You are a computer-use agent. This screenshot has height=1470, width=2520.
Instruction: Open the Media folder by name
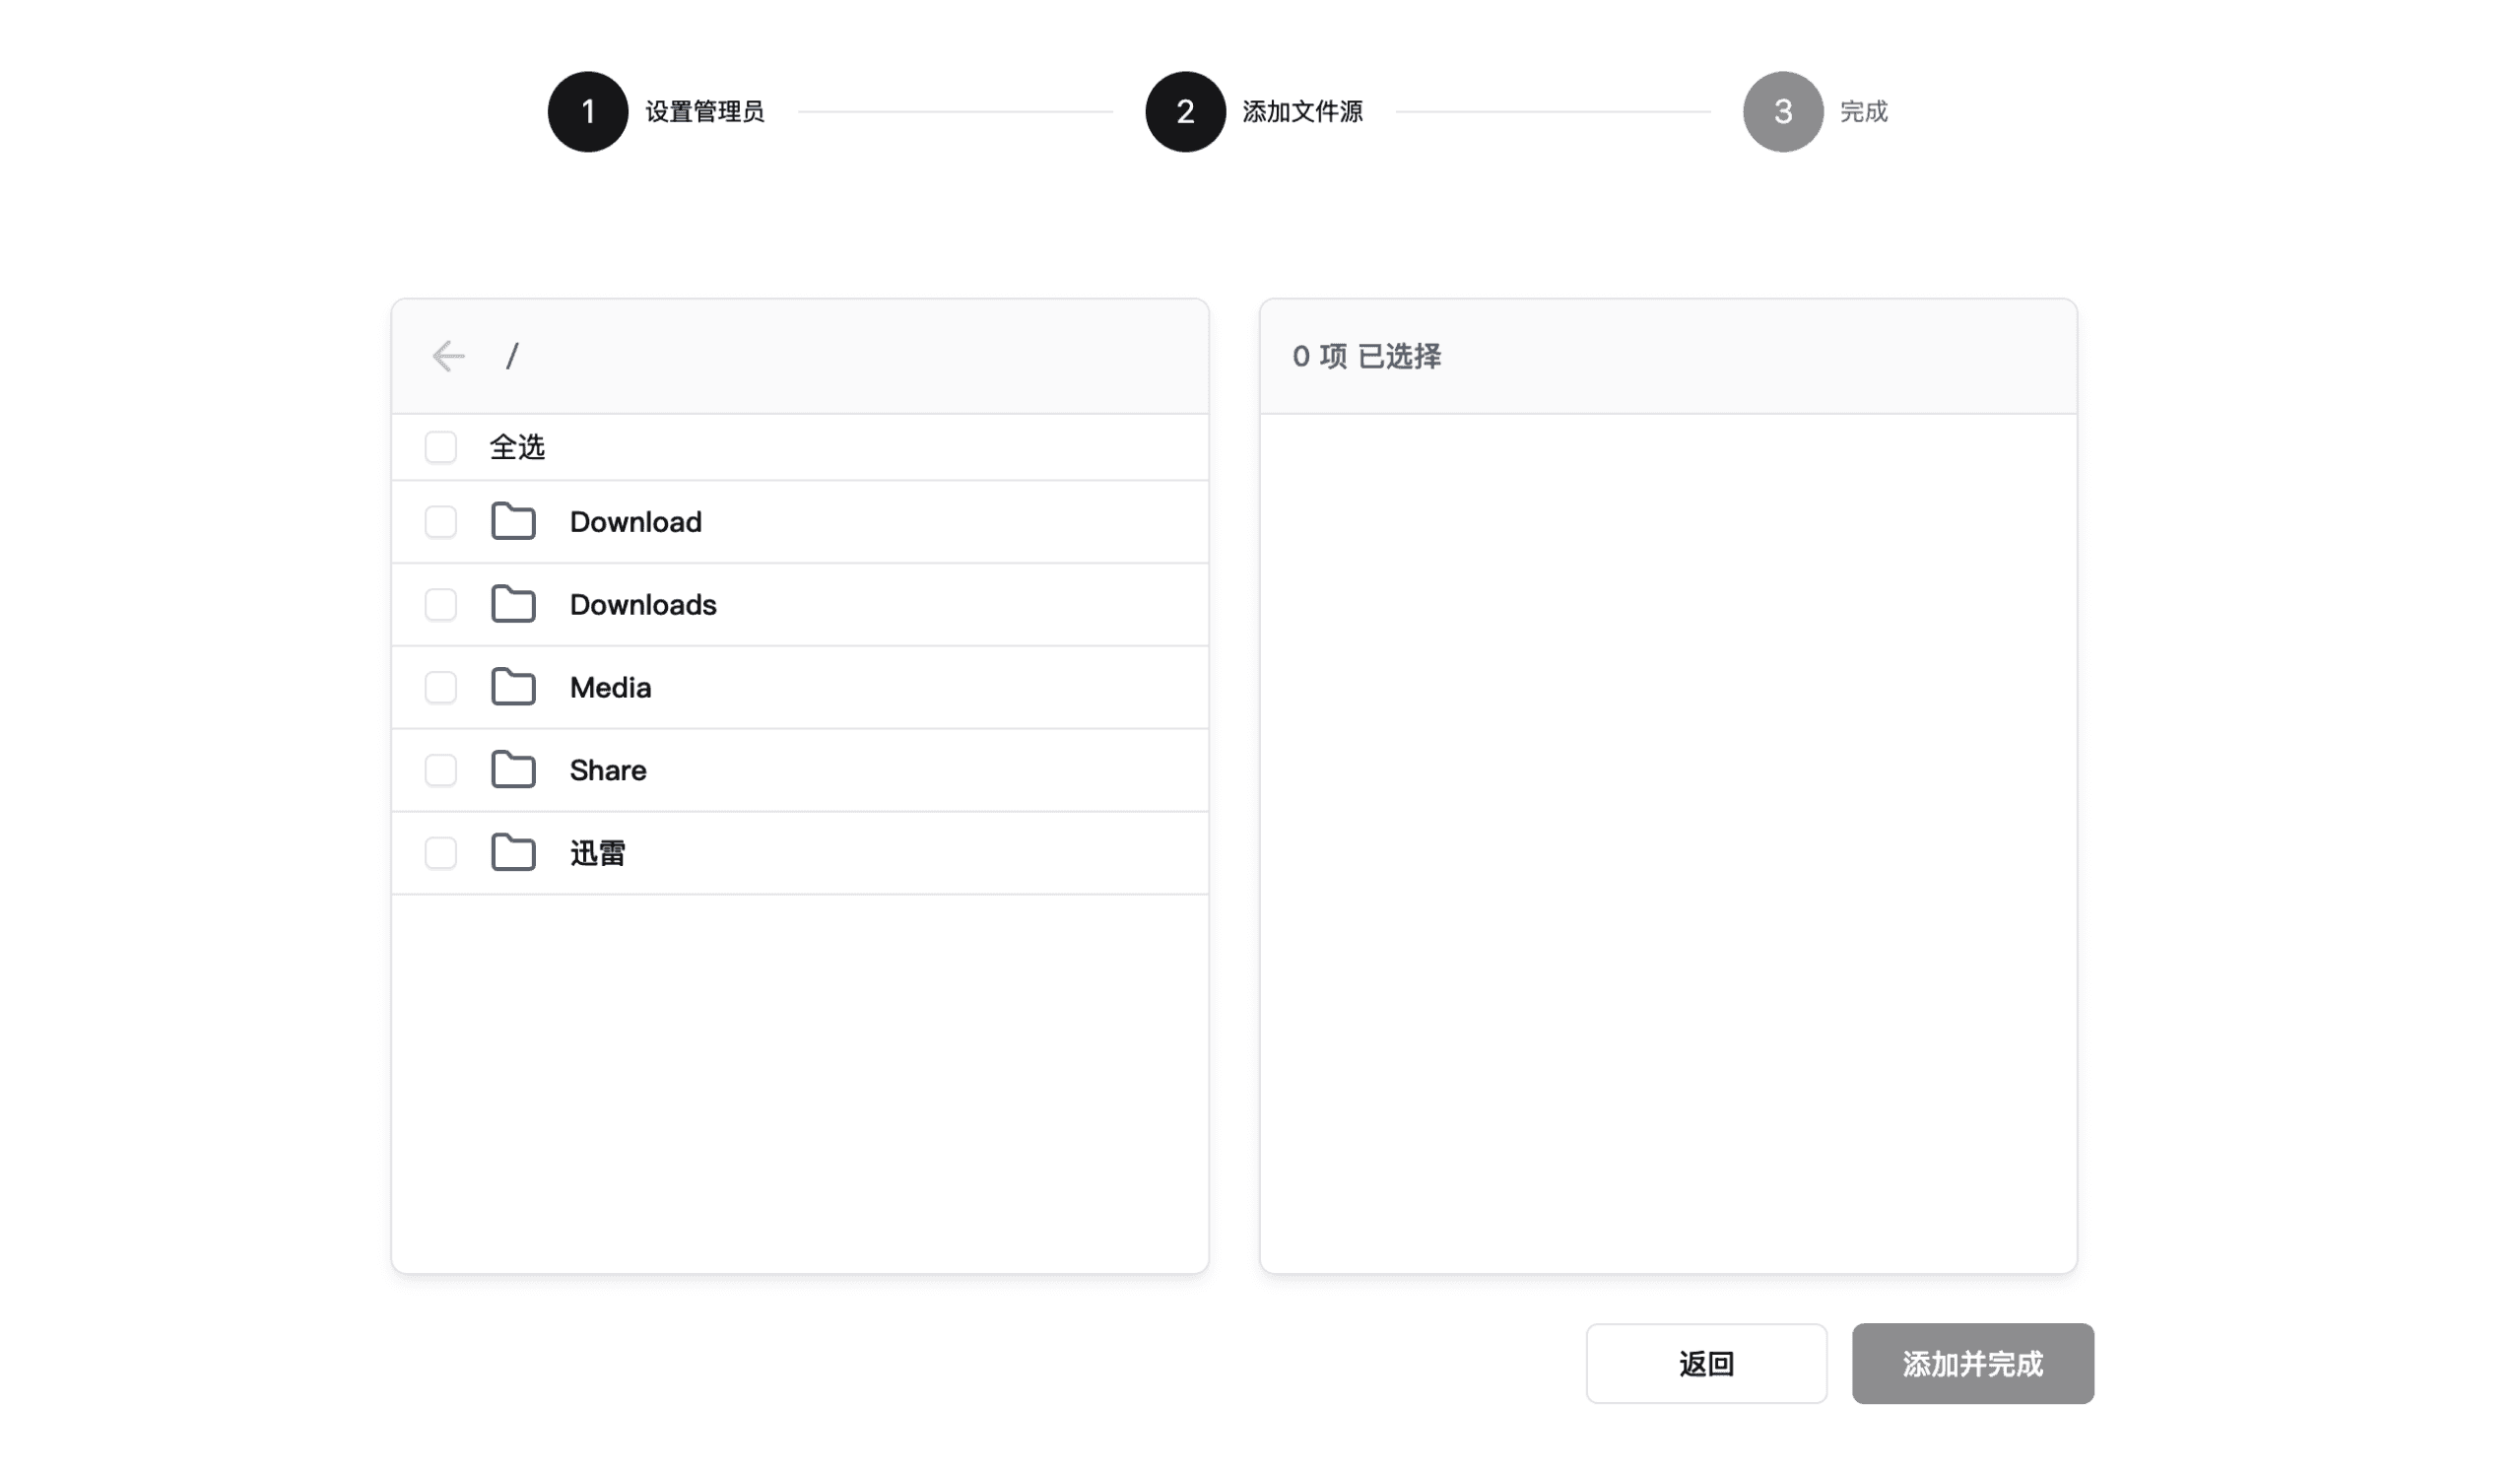[x=610, y=688]
